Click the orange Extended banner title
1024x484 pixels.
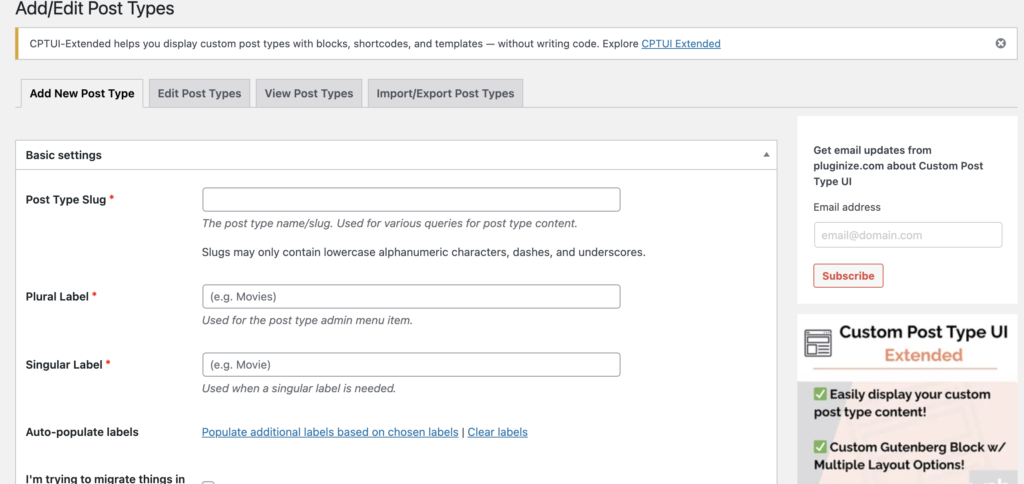(x=923, y=355)
